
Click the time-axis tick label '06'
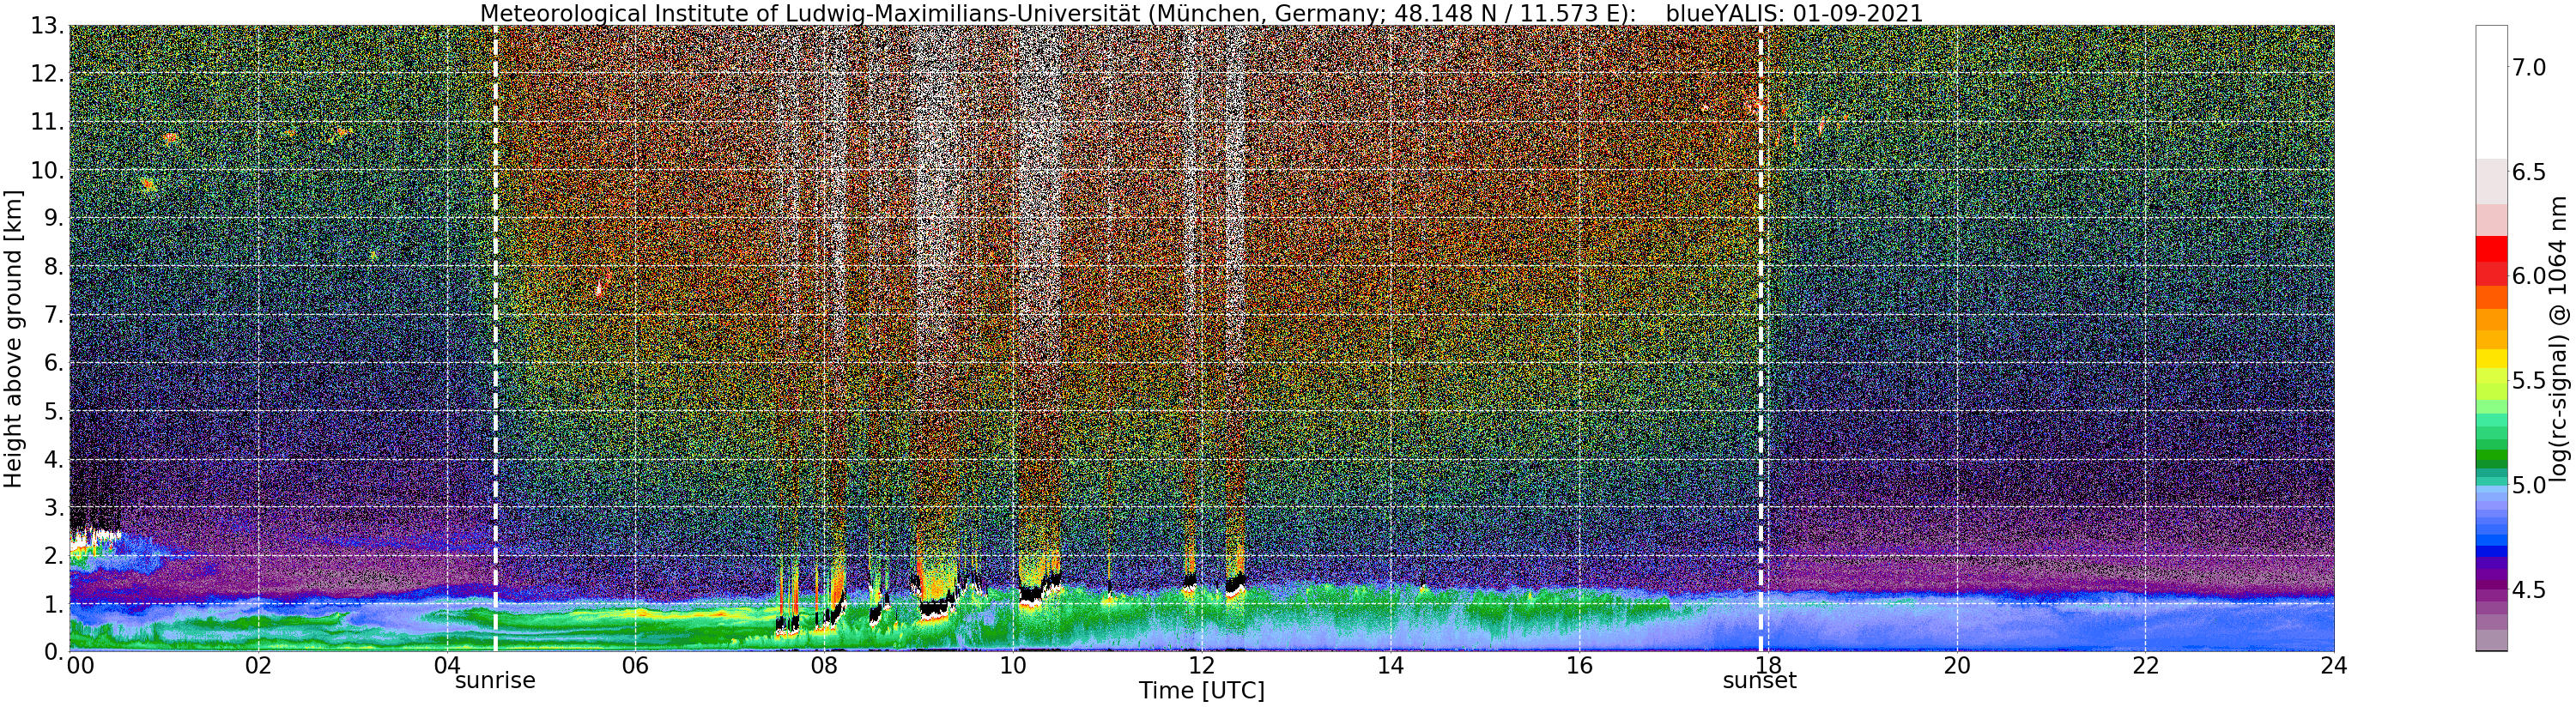[x=635, y=666]
